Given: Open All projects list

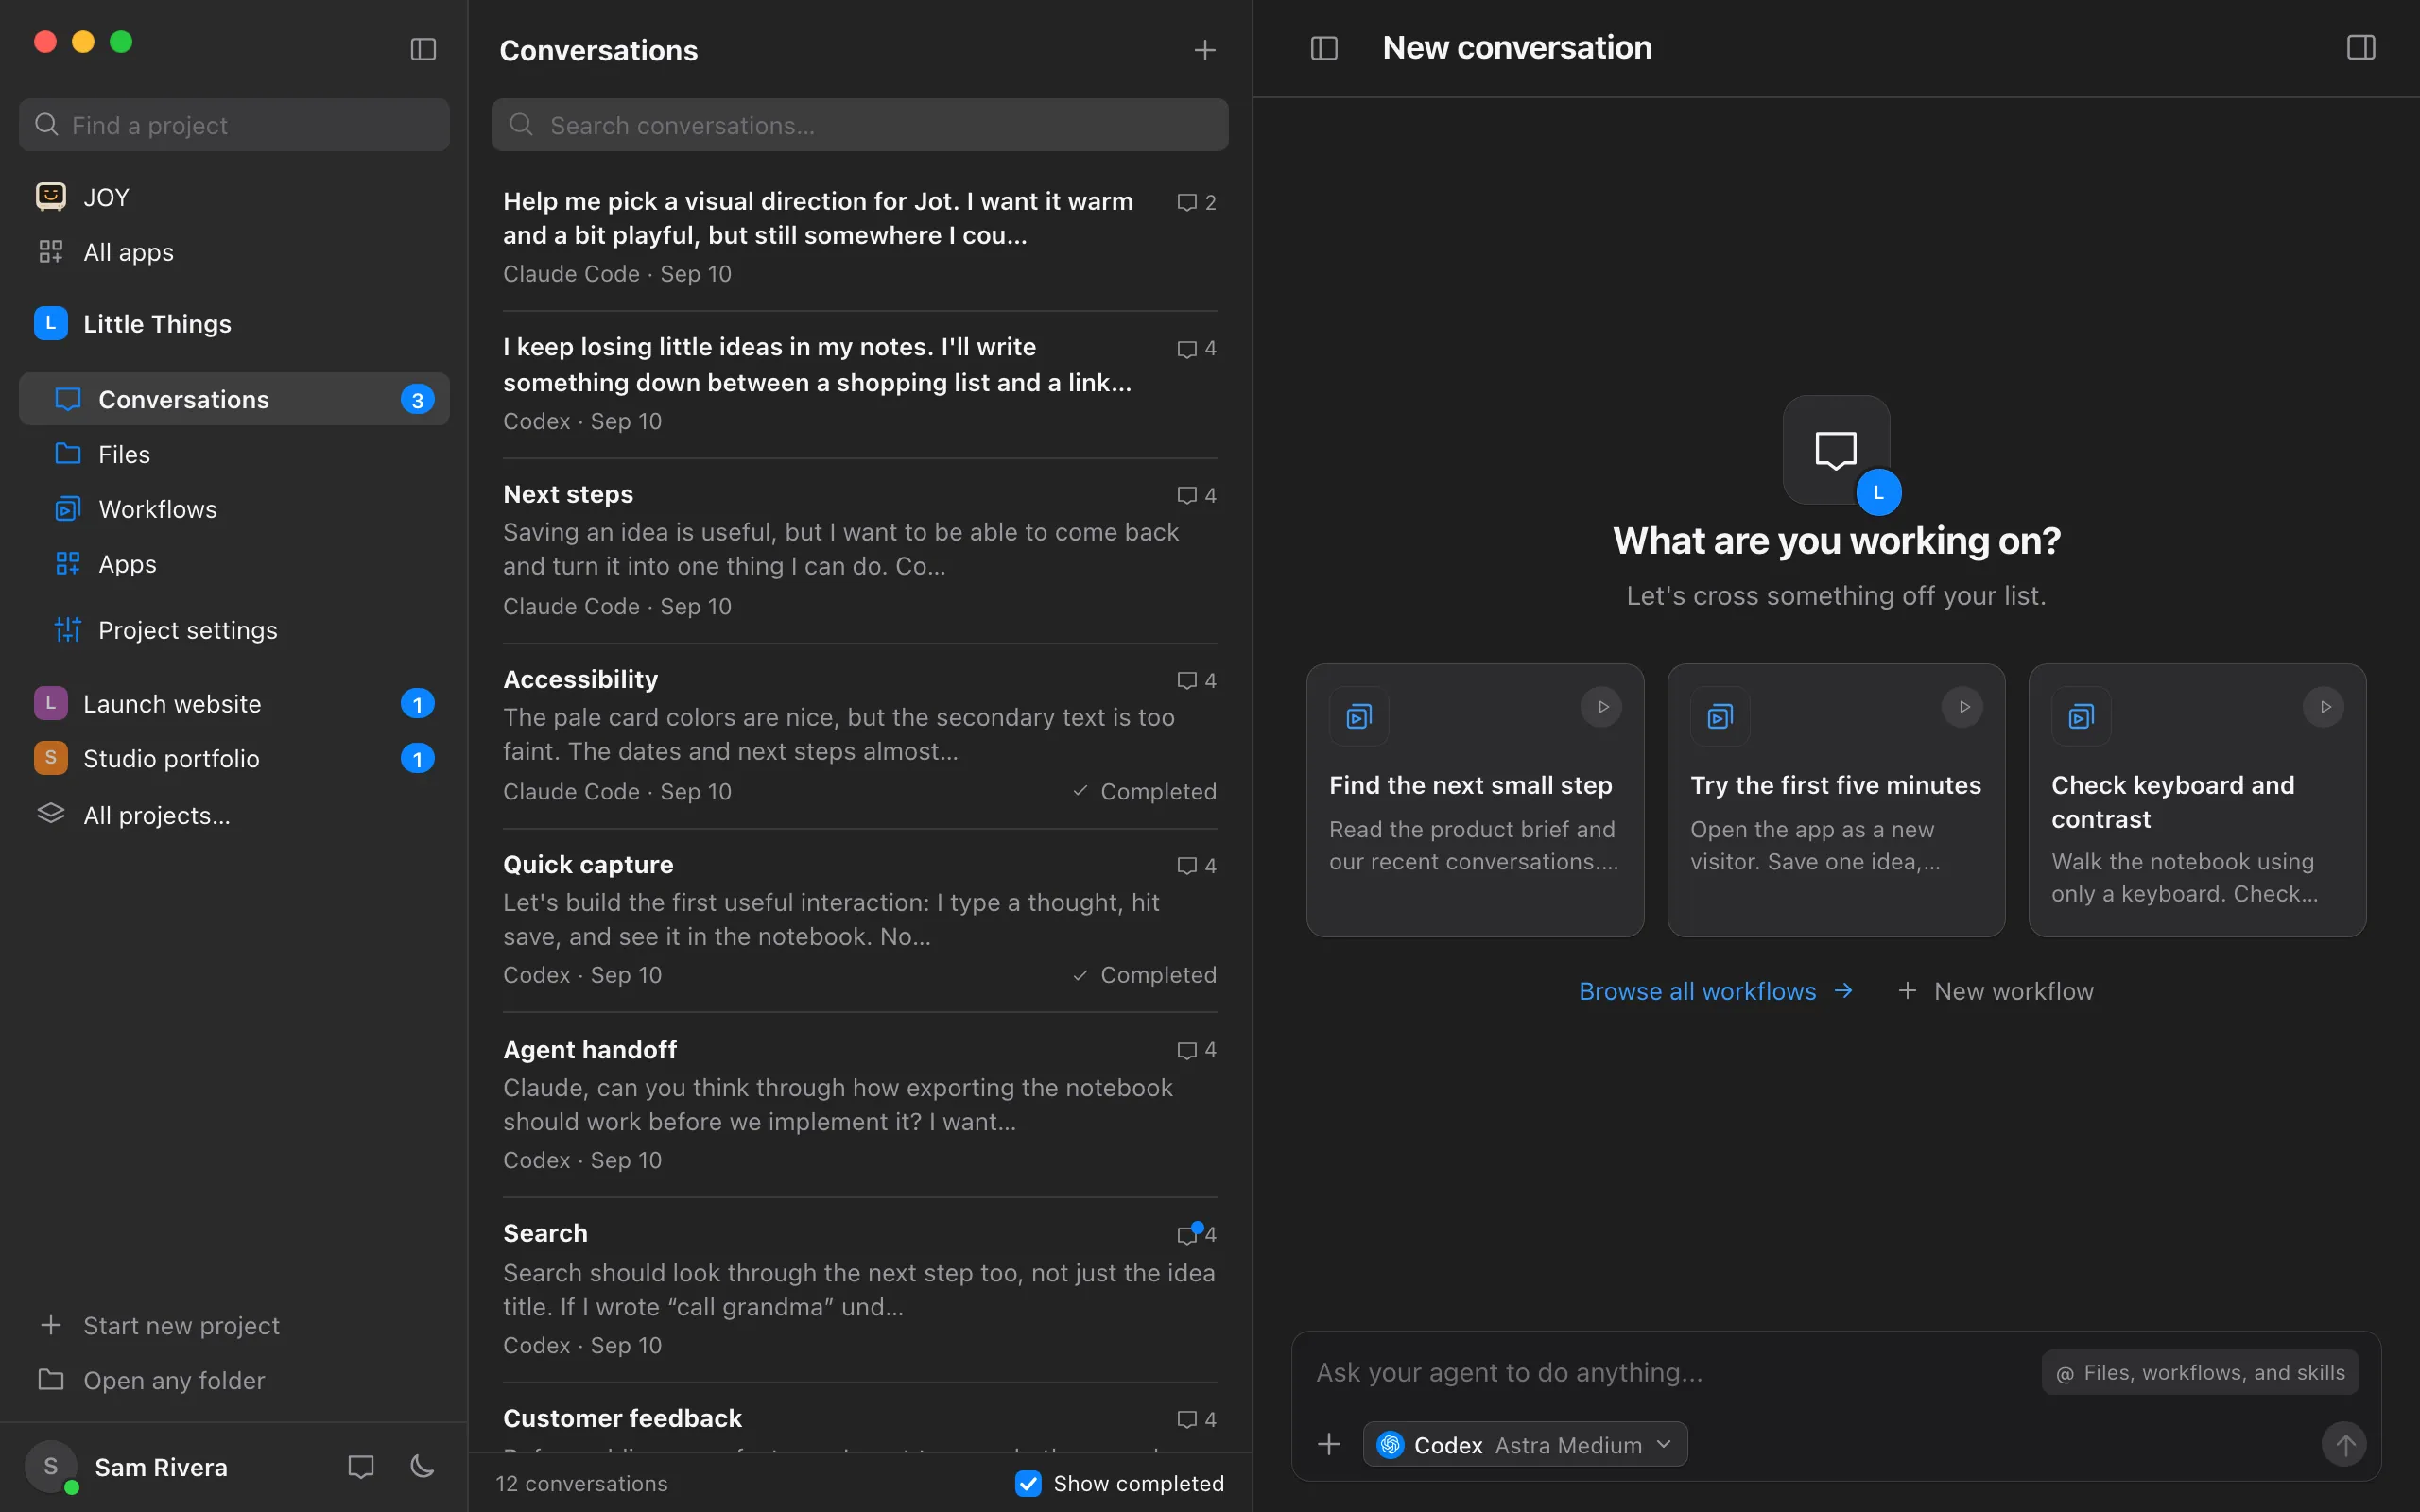Looking at the screenshot, I should tap(234, 815).
